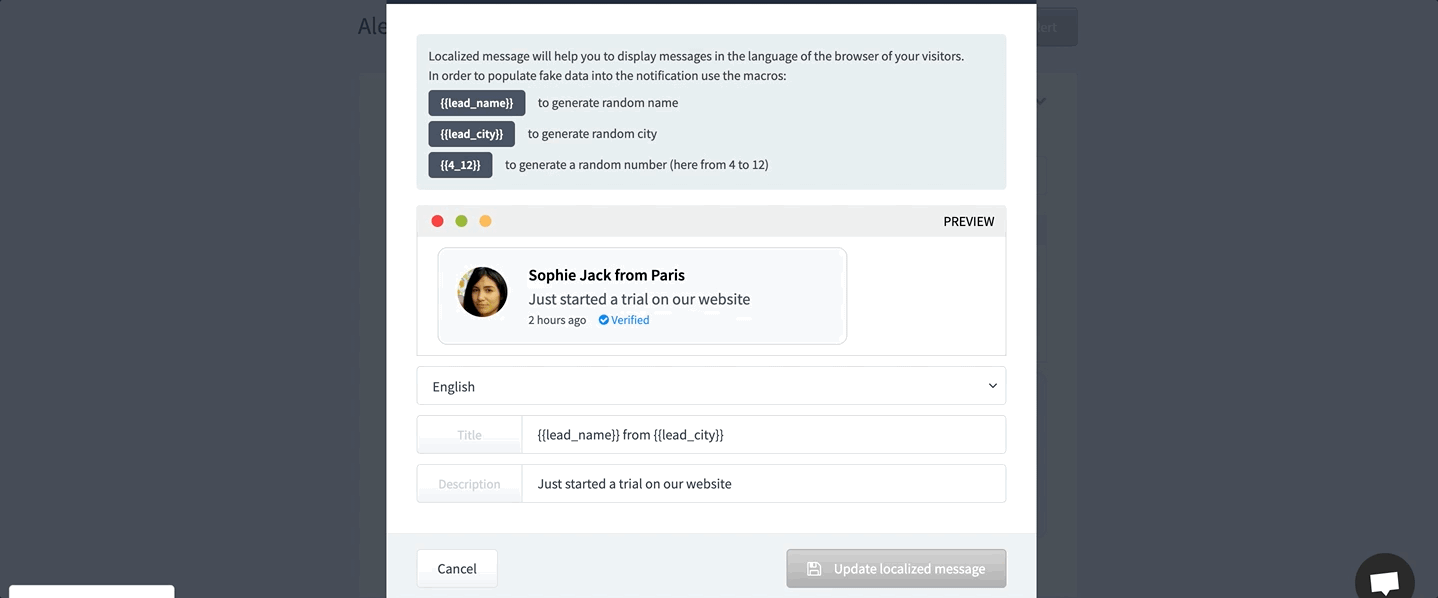This screenshot has width=1438, height=598.
Task: Click the Description field label
Action: pyautogui.click(x=469, y=484)
